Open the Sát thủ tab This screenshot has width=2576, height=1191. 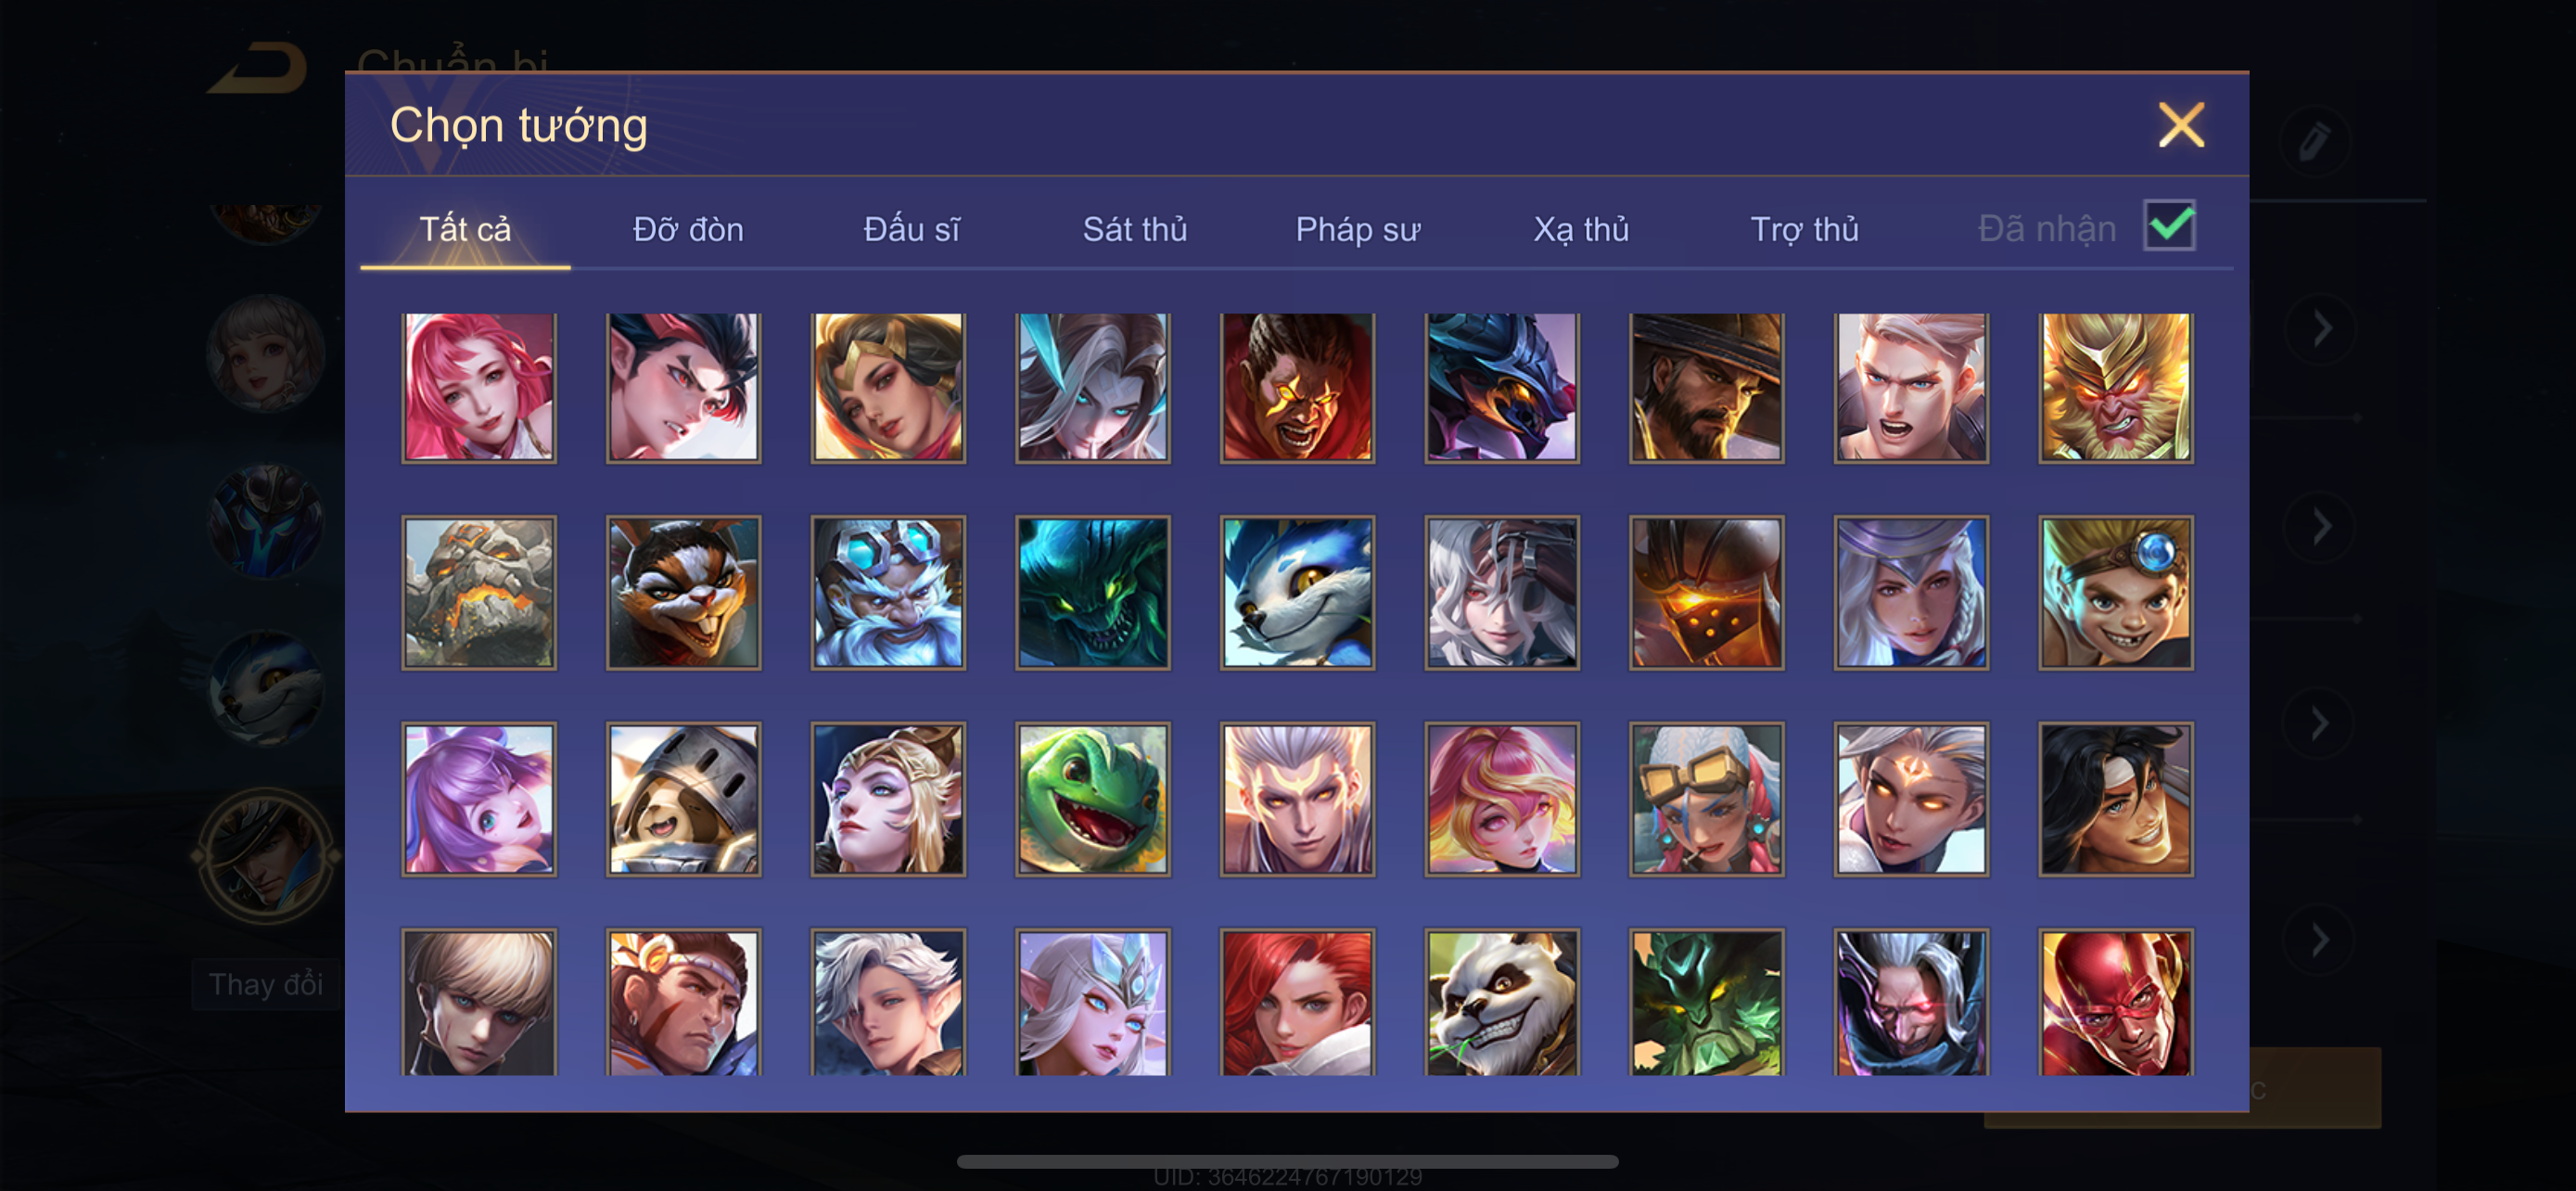coord(1134,229)
